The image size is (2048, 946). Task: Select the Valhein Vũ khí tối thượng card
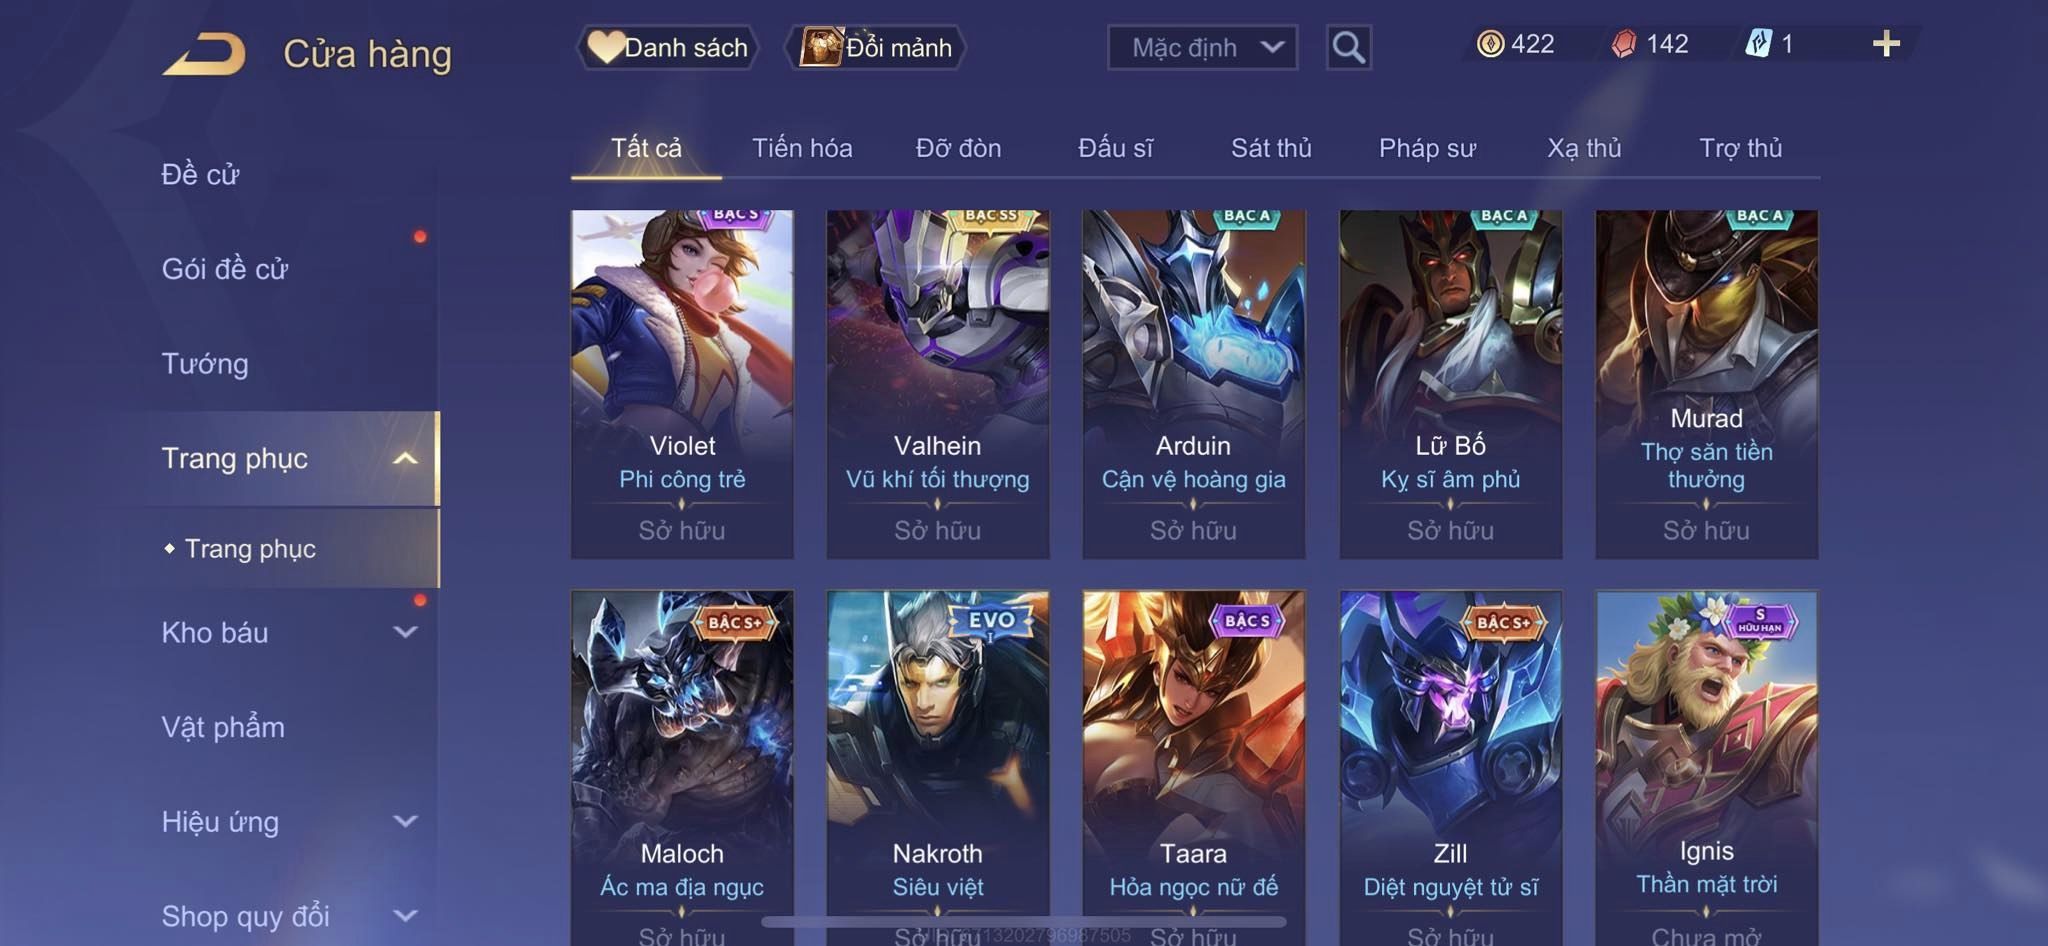(938, 384)
